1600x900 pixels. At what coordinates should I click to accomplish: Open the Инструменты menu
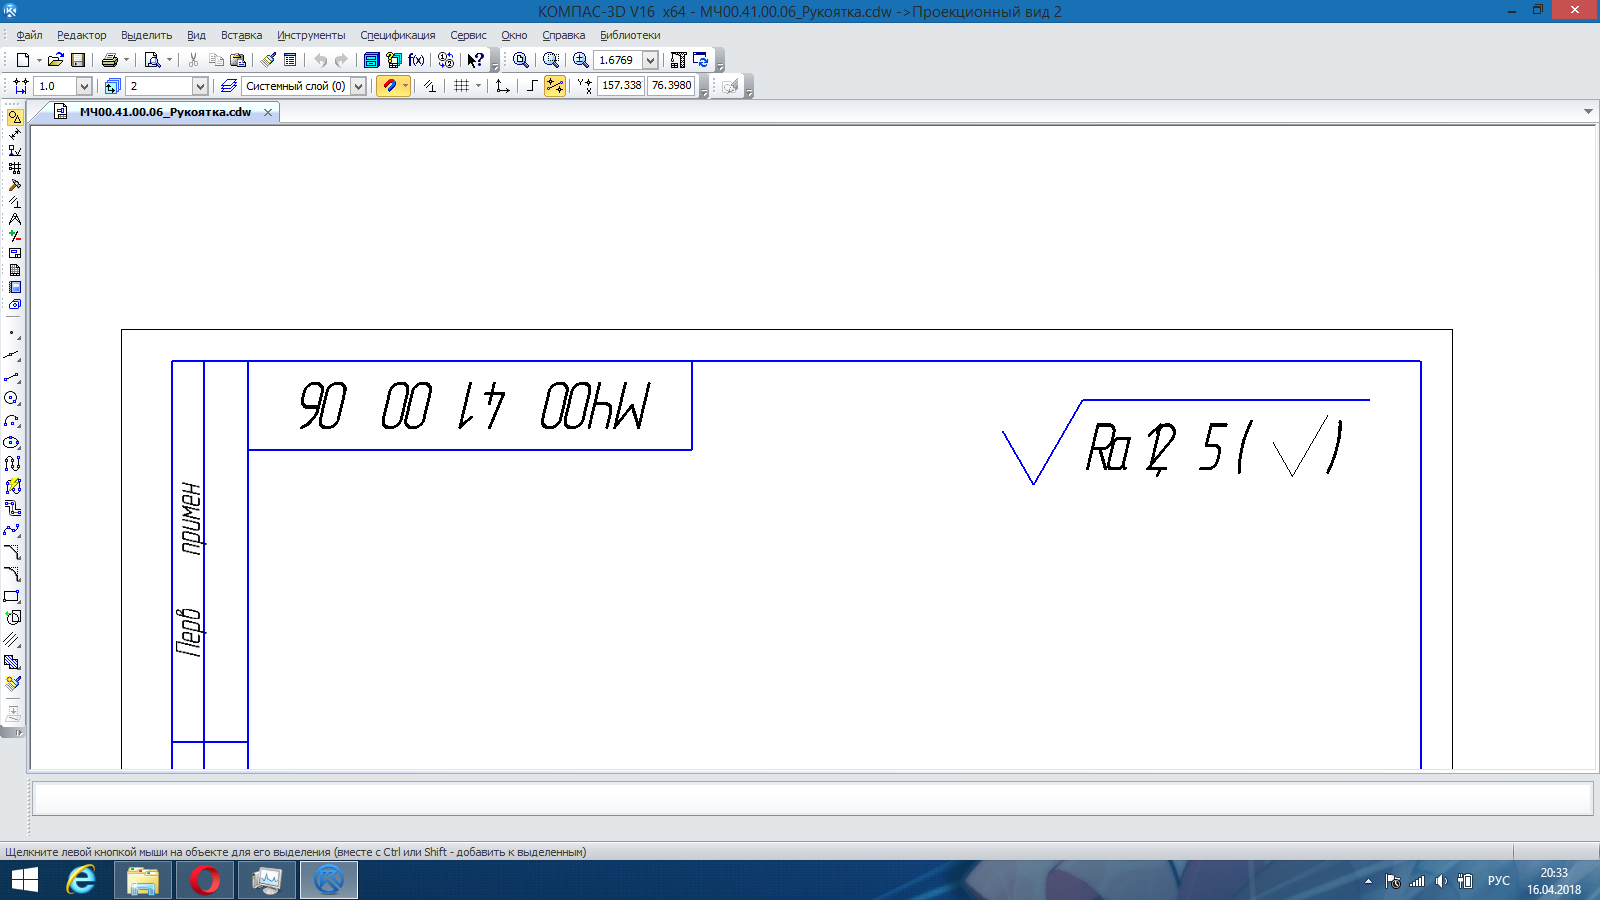coord(311,35)
